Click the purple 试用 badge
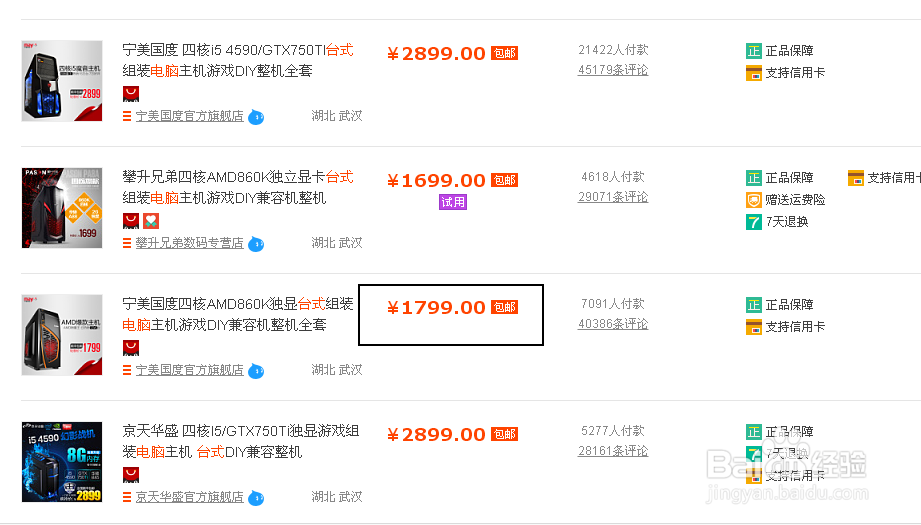This screenshot has width=921, height=525. (453, 202)
